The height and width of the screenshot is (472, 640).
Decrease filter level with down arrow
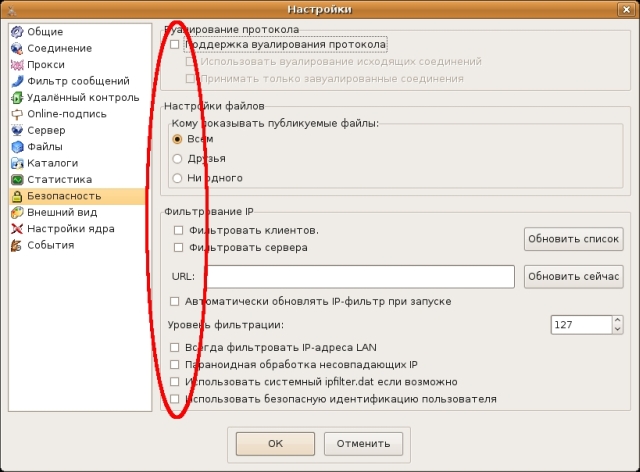pyautogui.click(x=617, y=329)
